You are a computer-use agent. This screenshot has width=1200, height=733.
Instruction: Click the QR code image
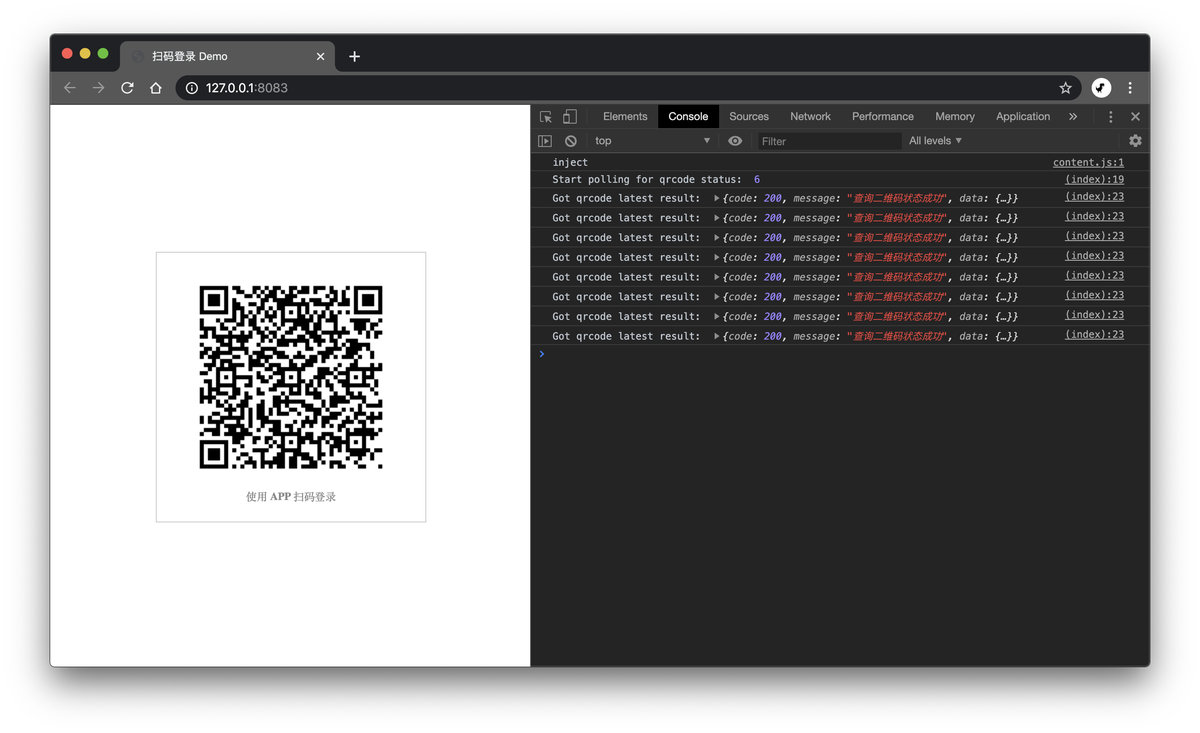coord(291,377)
